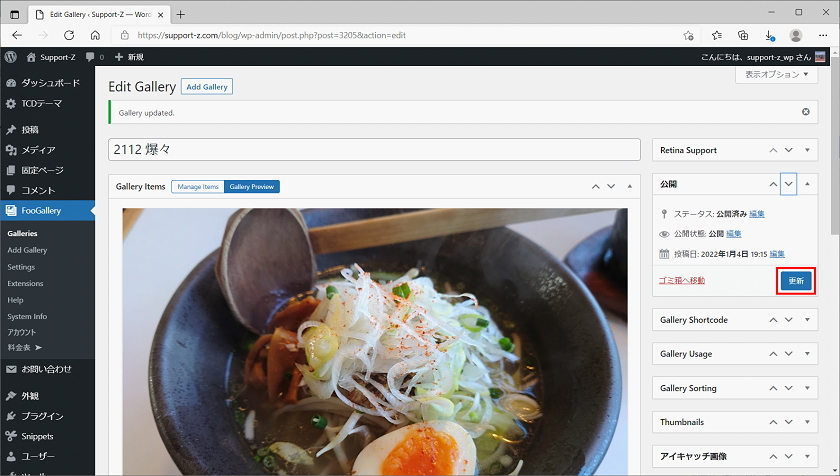Click the gallery title input field

click(373, 149)
